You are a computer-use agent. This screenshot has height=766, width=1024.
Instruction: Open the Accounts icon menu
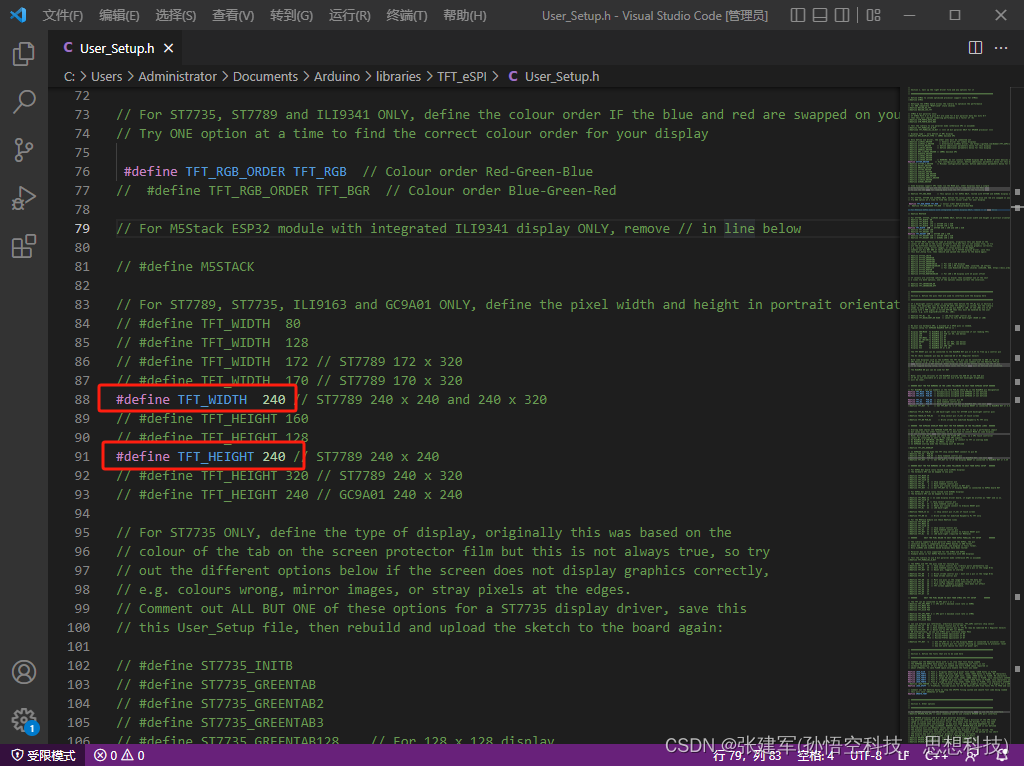click(24, 672)
